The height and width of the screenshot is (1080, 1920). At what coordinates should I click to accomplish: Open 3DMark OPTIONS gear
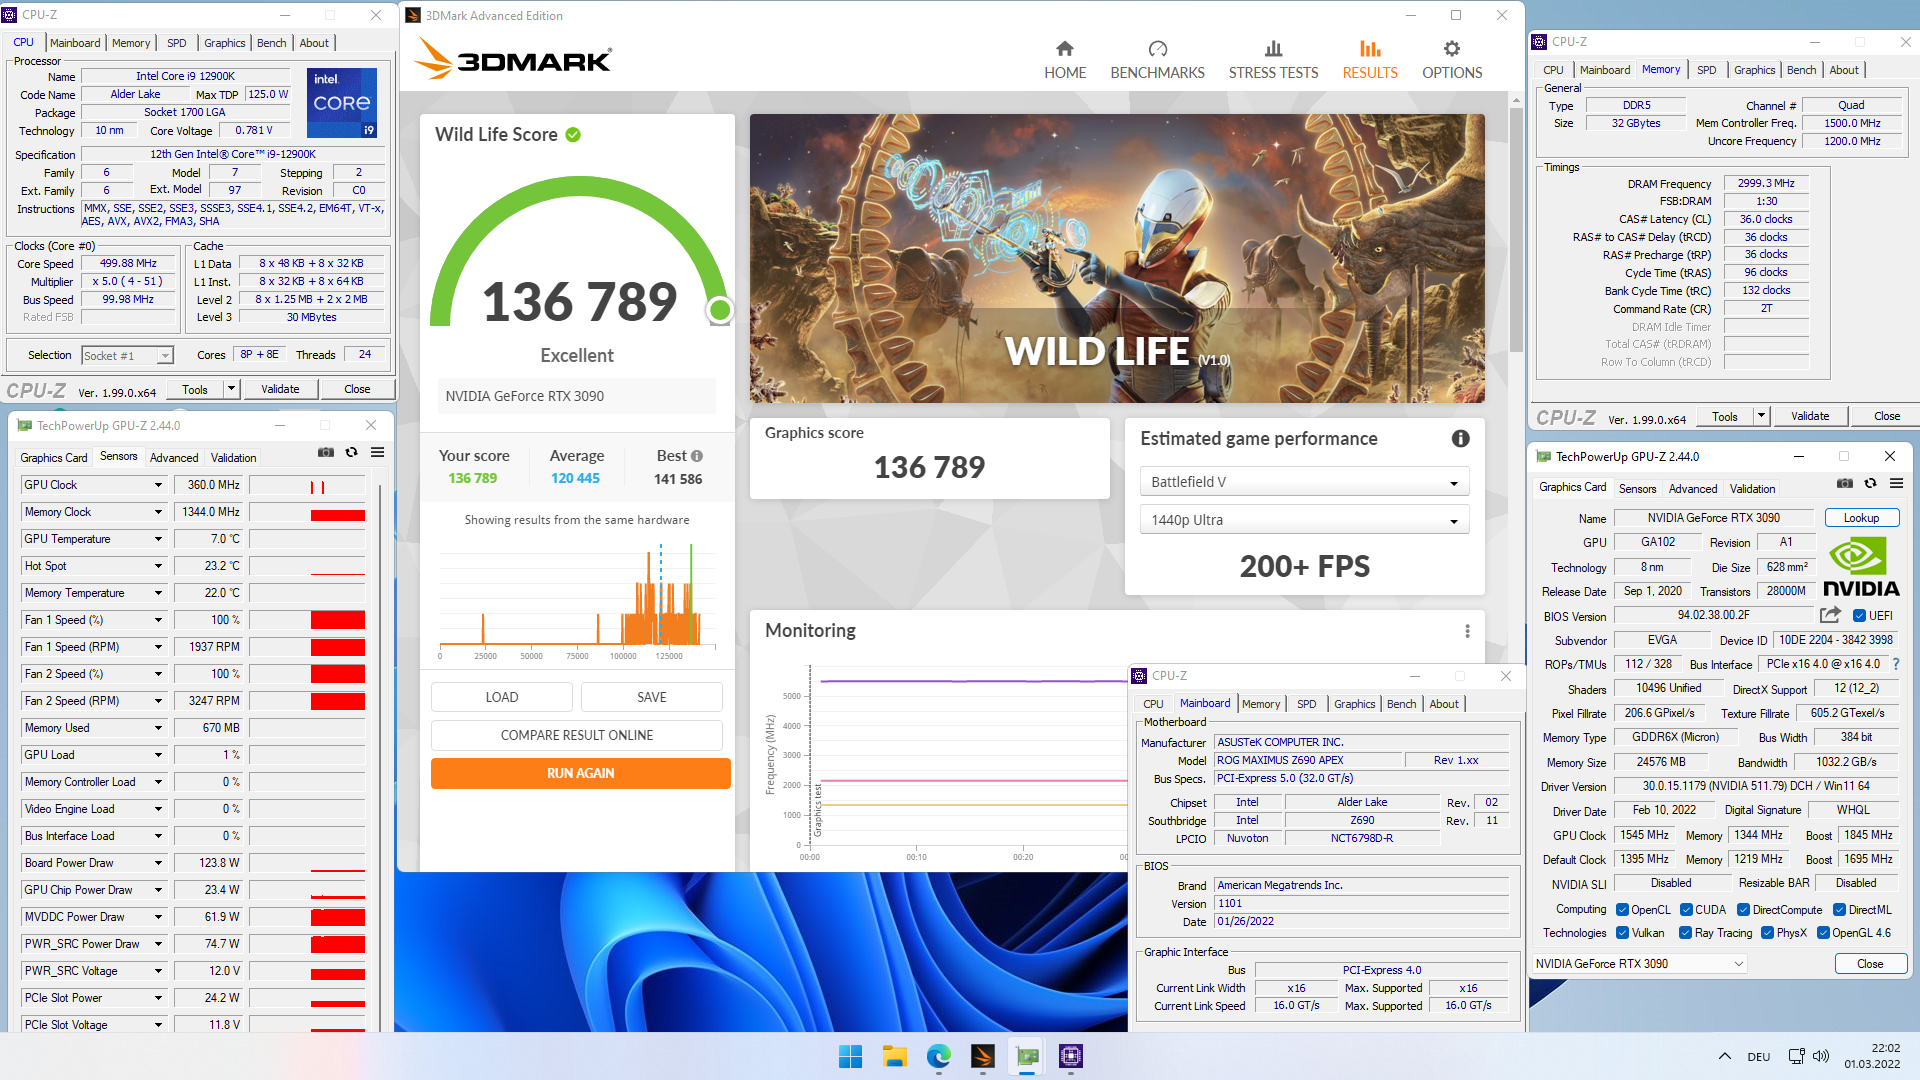[1452, 60]
